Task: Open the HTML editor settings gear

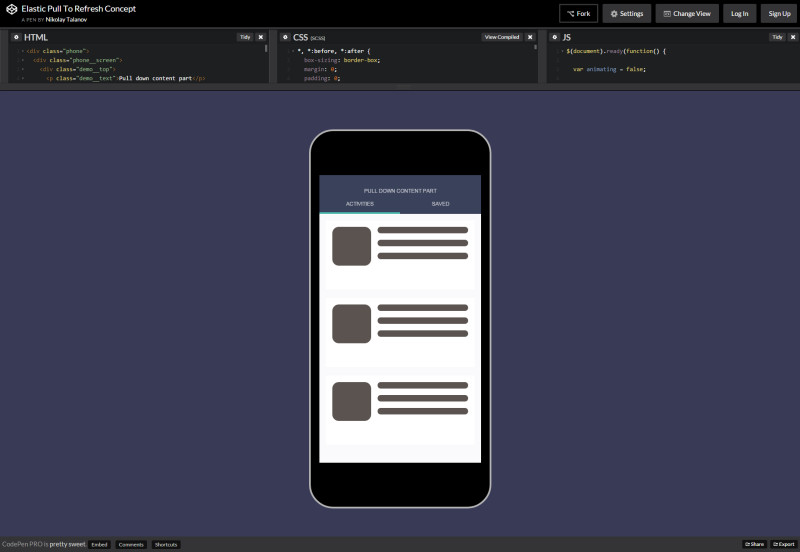Action: (15, 37)
